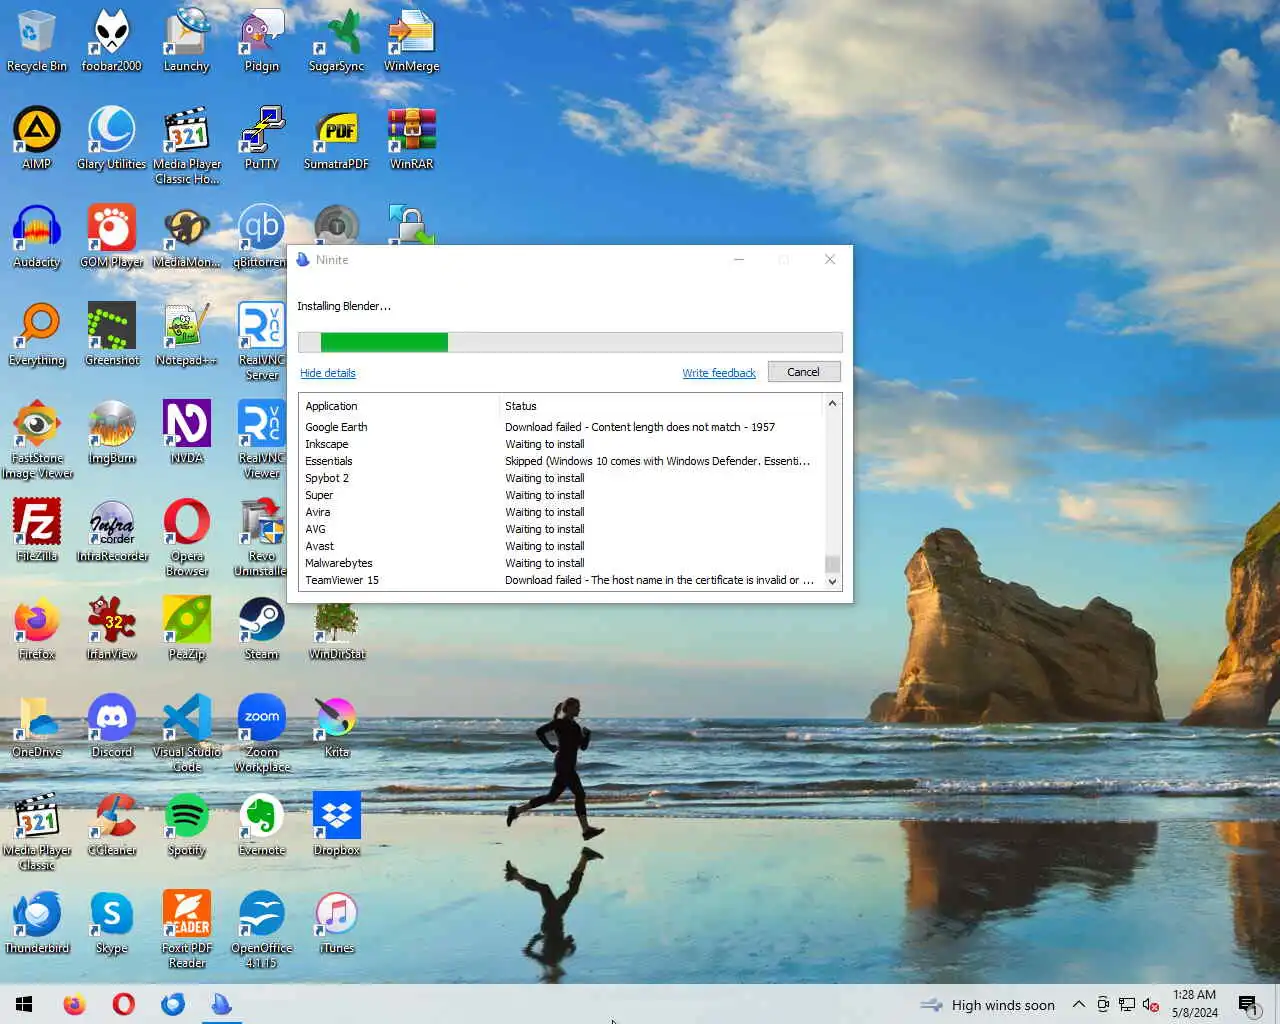The image size is (1280, 1024).
Task: Select the Notepad++ desktop icon
Action: (186, 334)
